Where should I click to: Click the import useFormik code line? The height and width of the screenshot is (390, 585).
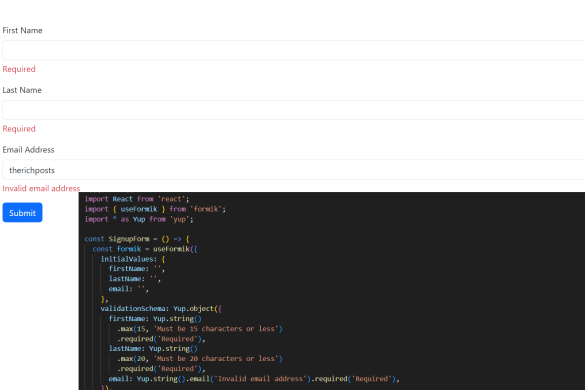click(155, 209)
